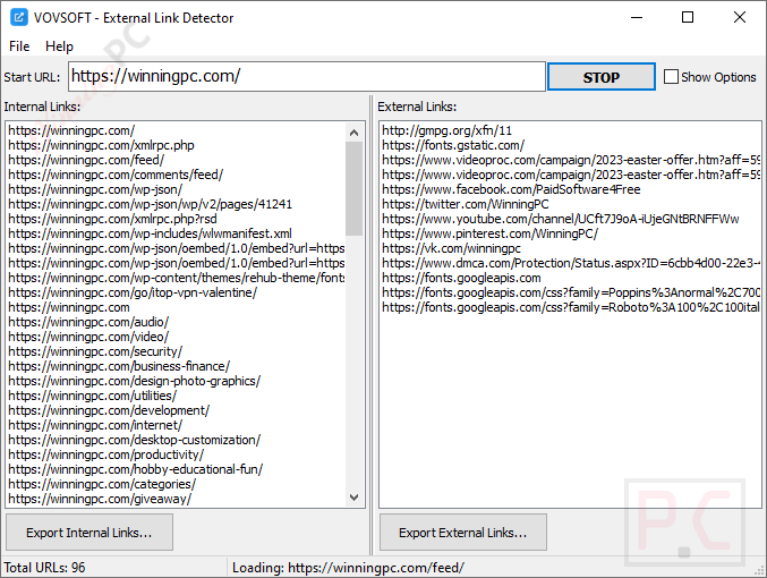Select https://winningpc.com/xmlrpc.php internal link
The width and height of the screenshot is (767, 578).
[101, 145]
